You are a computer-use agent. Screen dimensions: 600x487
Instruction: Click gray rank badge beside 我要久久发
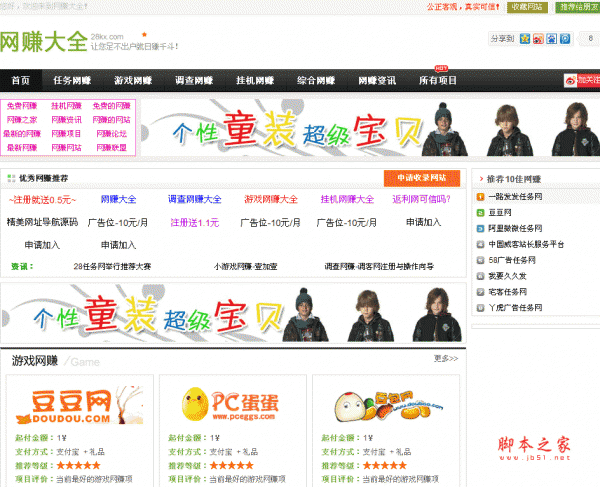(480, 276)
